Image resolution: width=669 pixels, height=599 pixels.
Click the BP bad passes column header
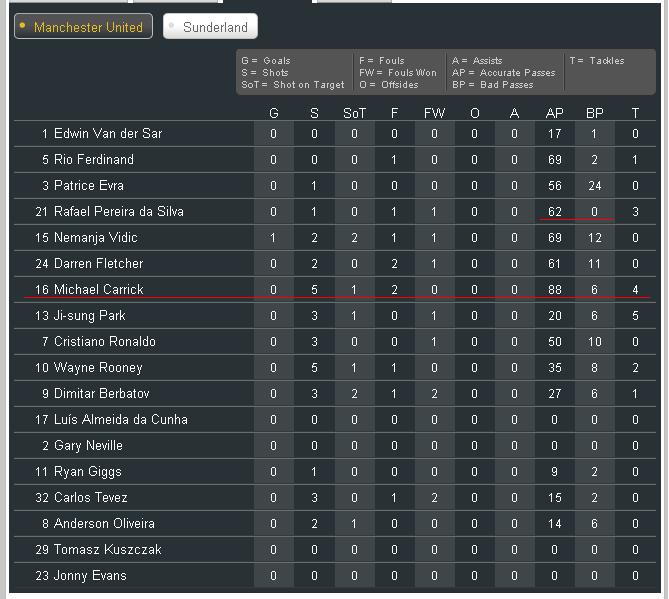coord(595,113)
